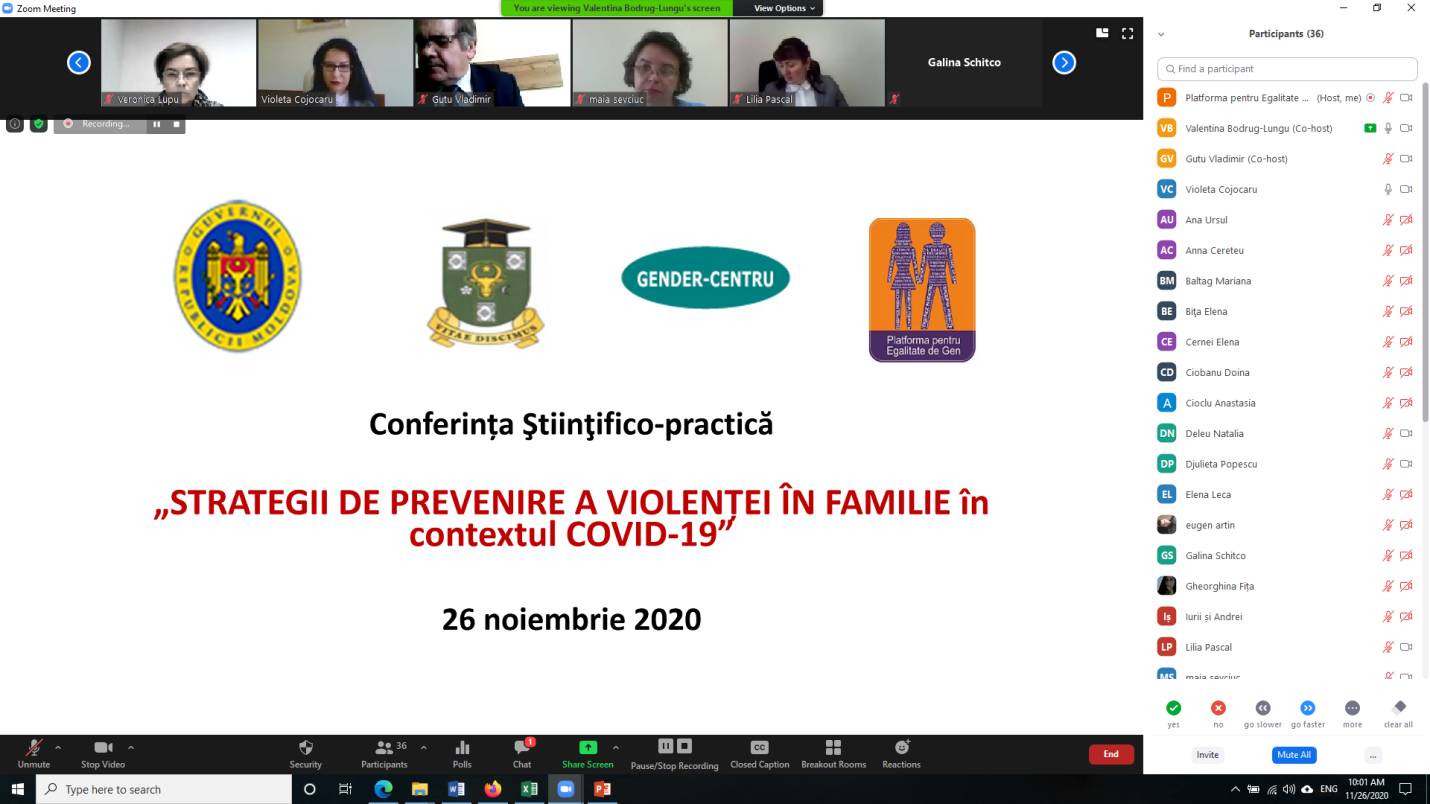Open PowerPoint from the Windows taskbar
This screenshot has width=1430, height=804.
point(602,789)
